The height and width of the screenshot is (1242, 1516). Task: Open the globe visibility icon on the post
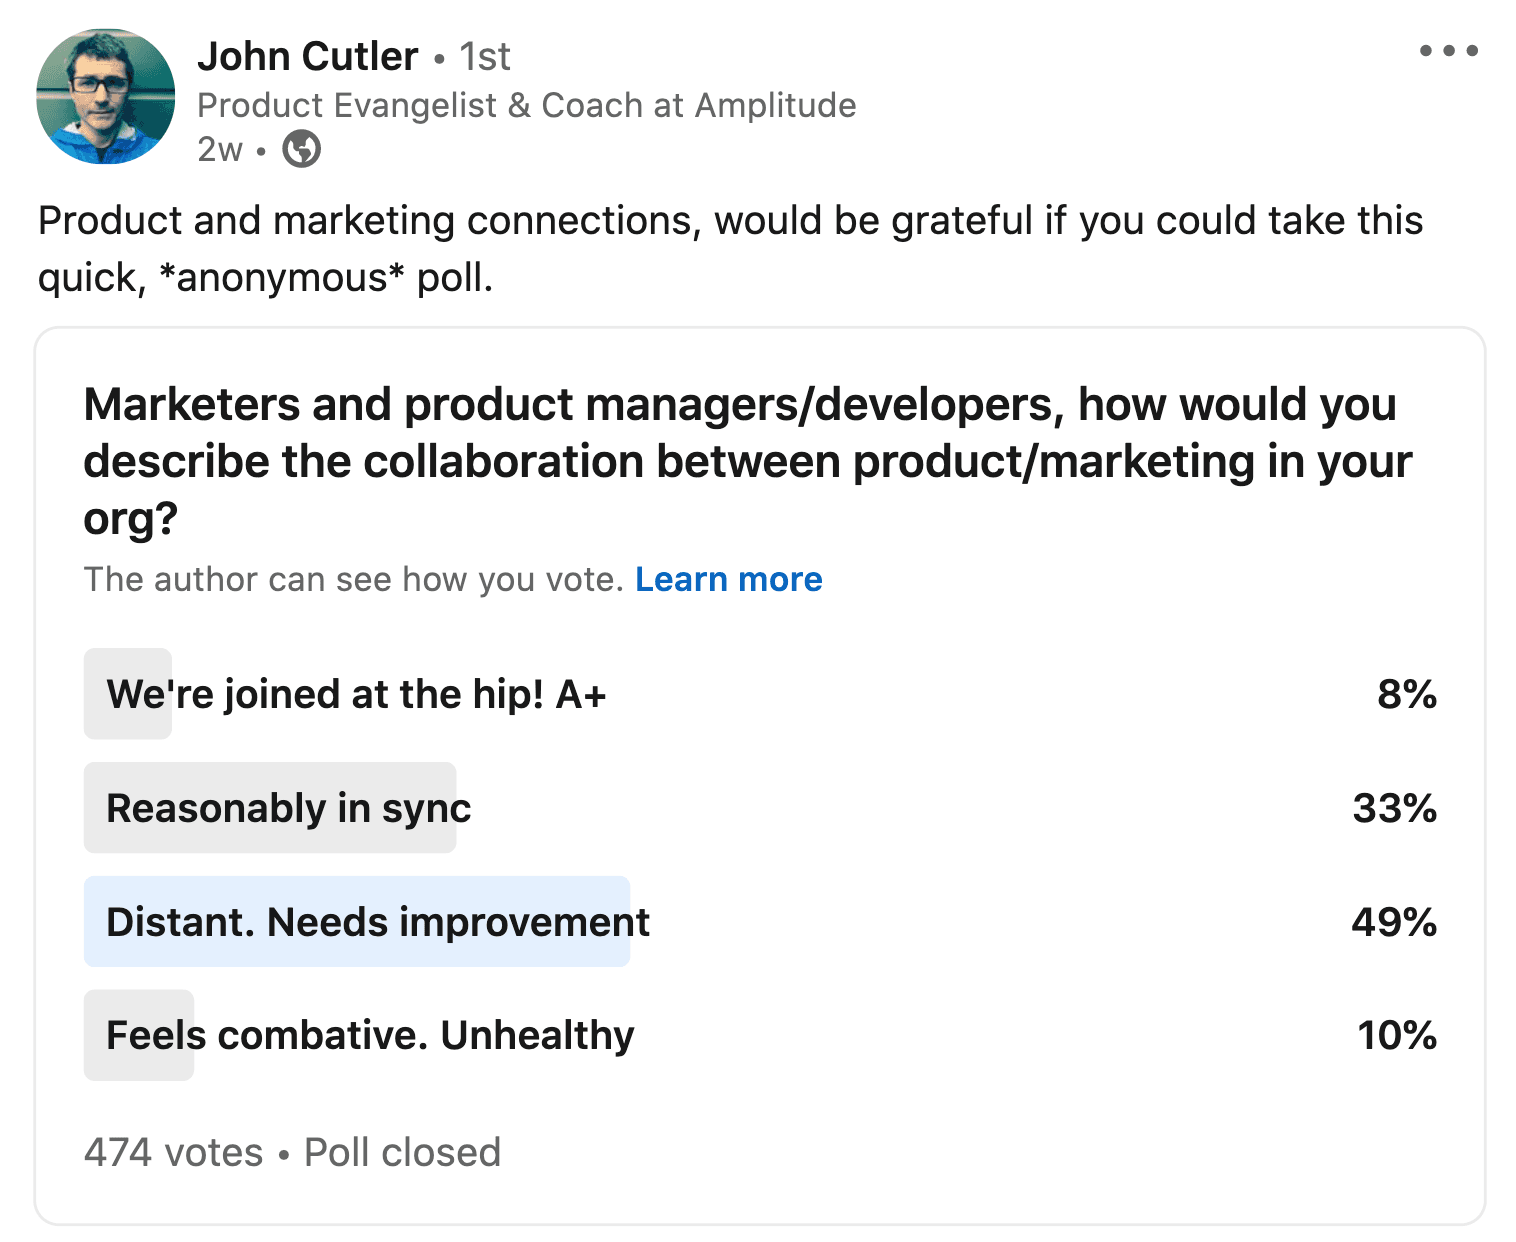pyautogui.click(x=301, y=148)
